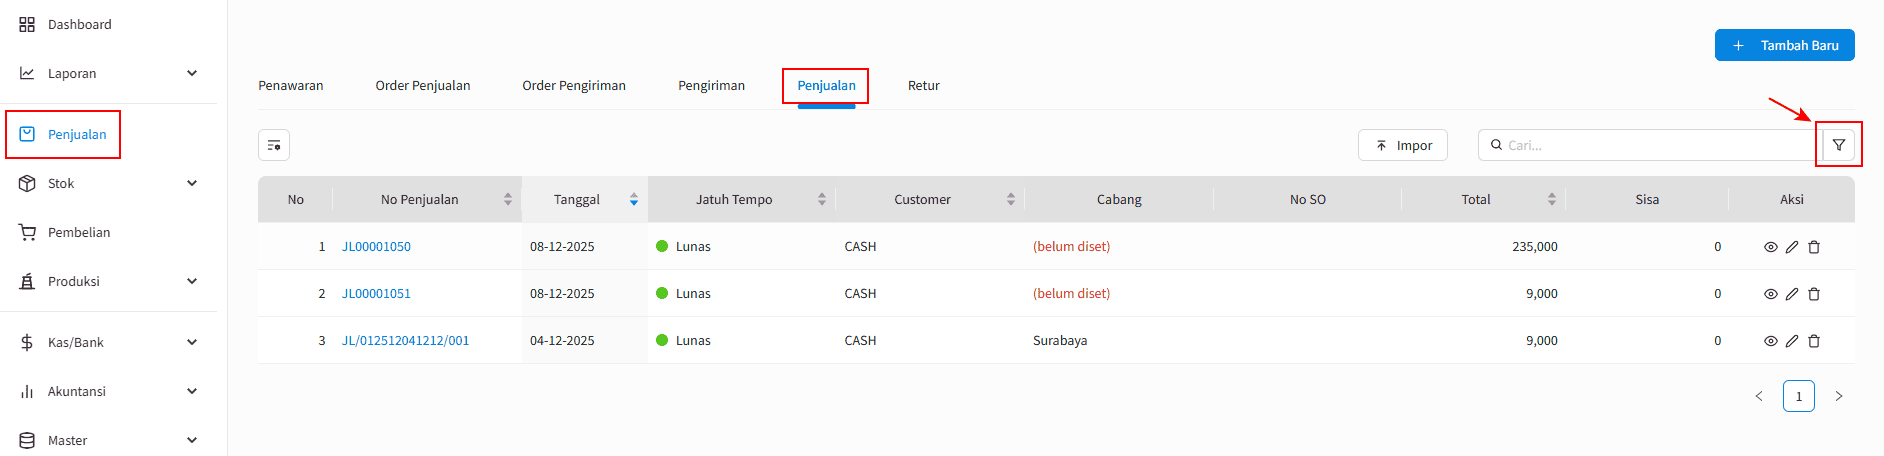Click the Impor button
Image resolution: width=1884 pixels, height=456 pixels.
pyautogui.click(x=1403, y=145)
